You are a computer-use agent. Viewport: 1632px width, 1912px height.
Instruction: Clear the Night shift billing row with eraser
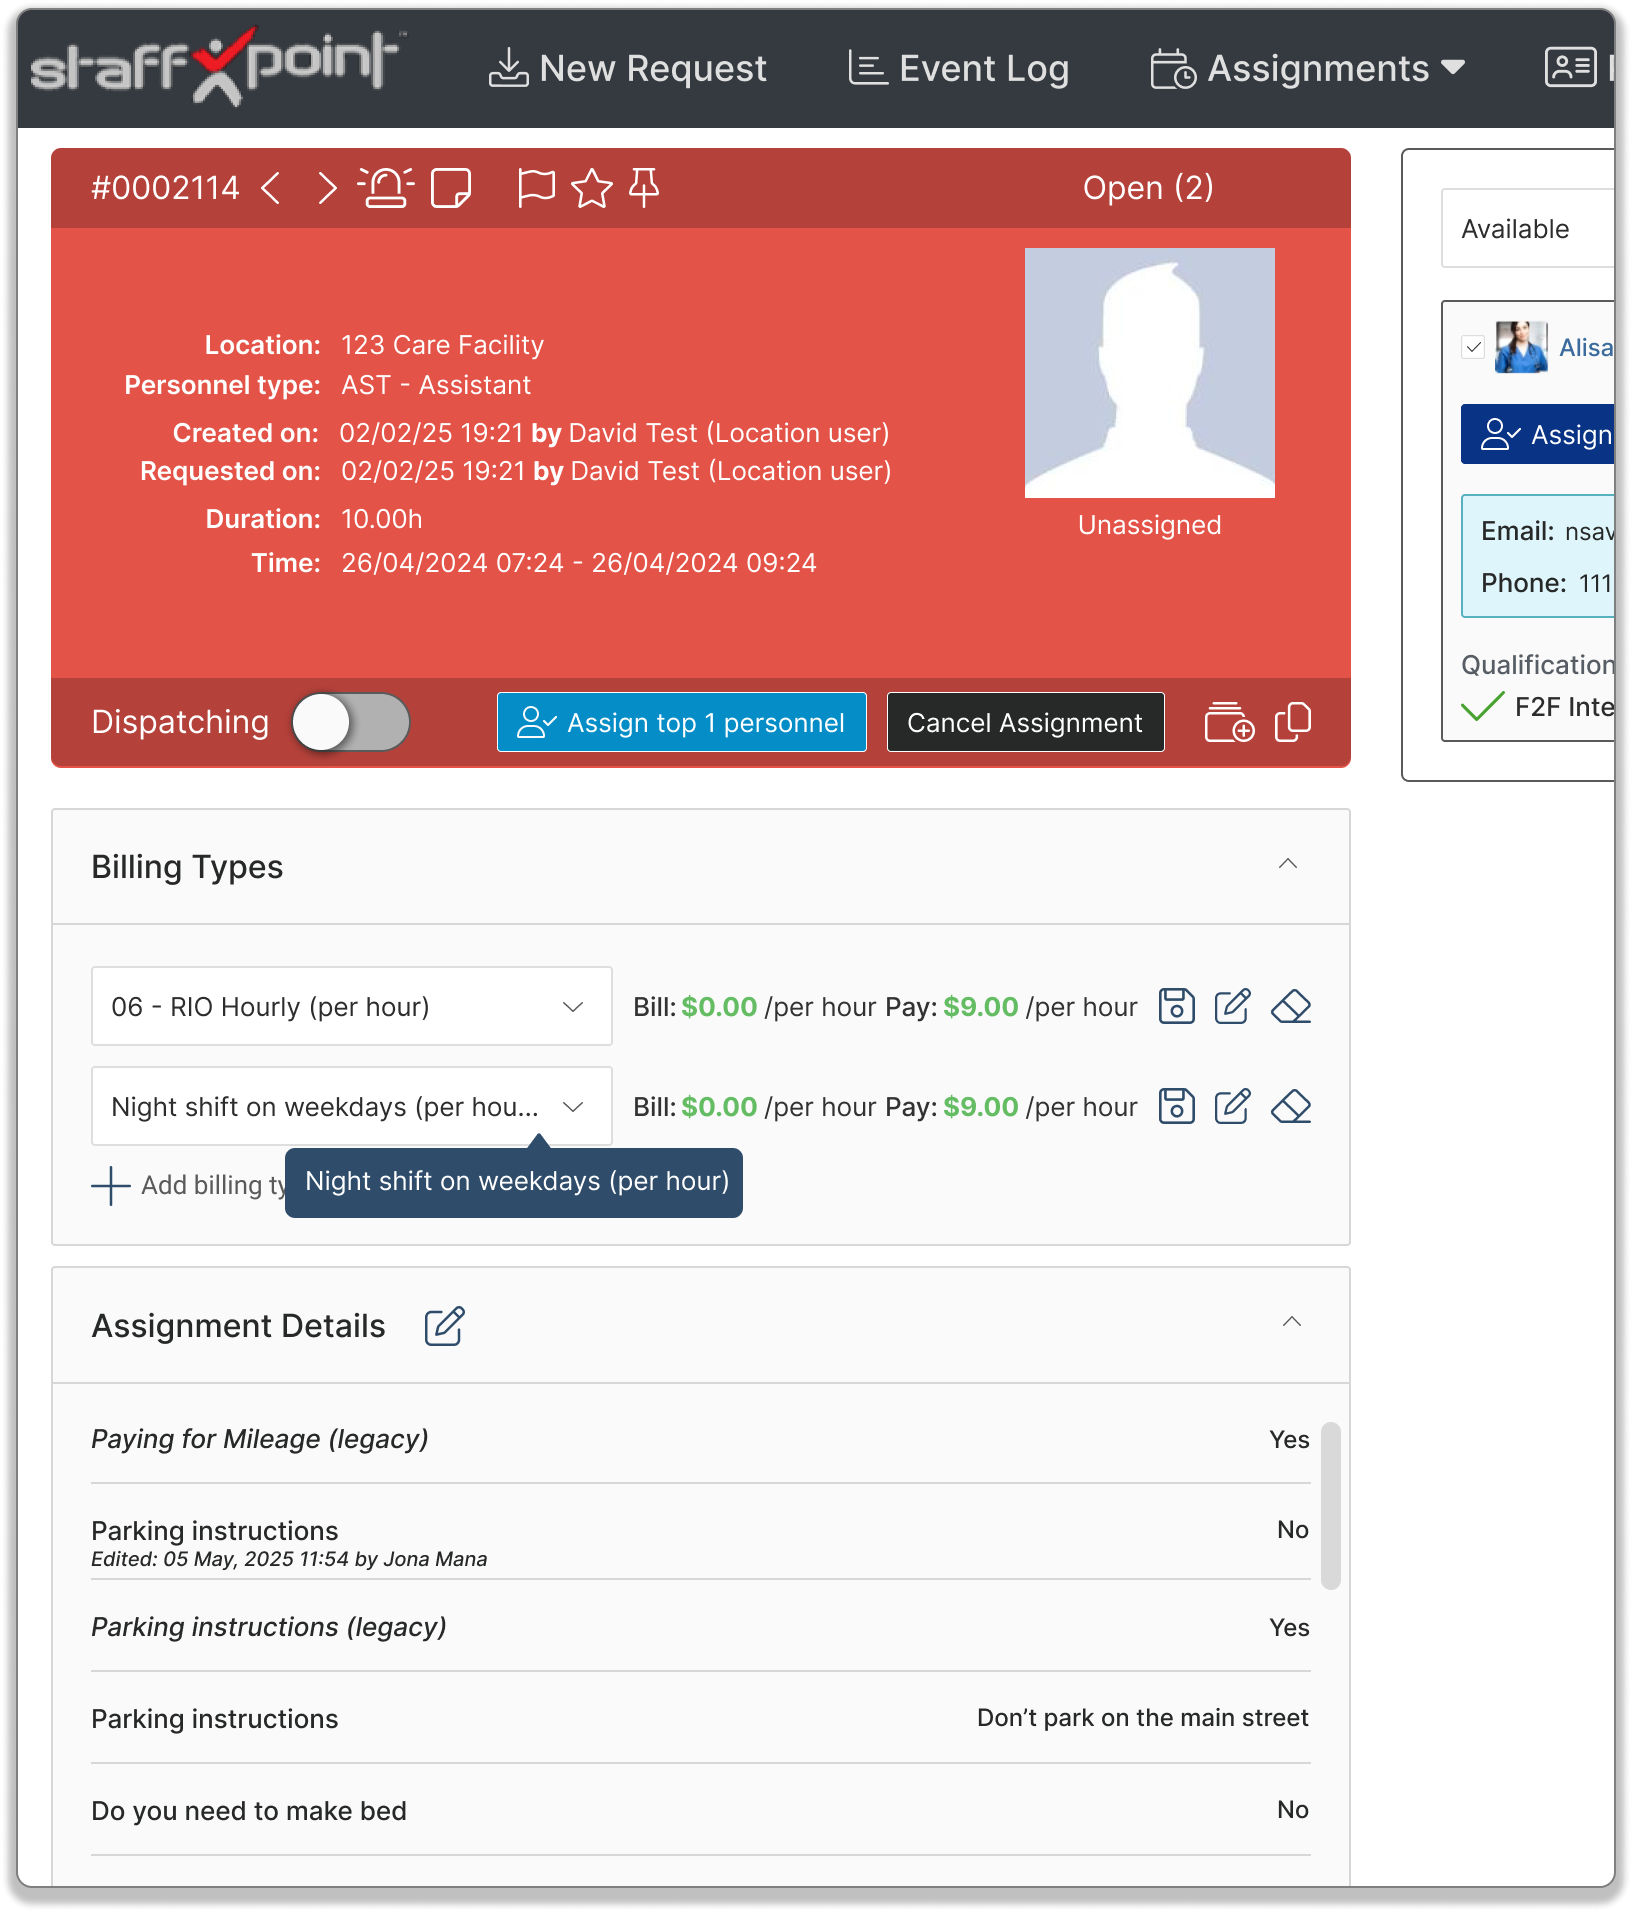[1291, 1107]
